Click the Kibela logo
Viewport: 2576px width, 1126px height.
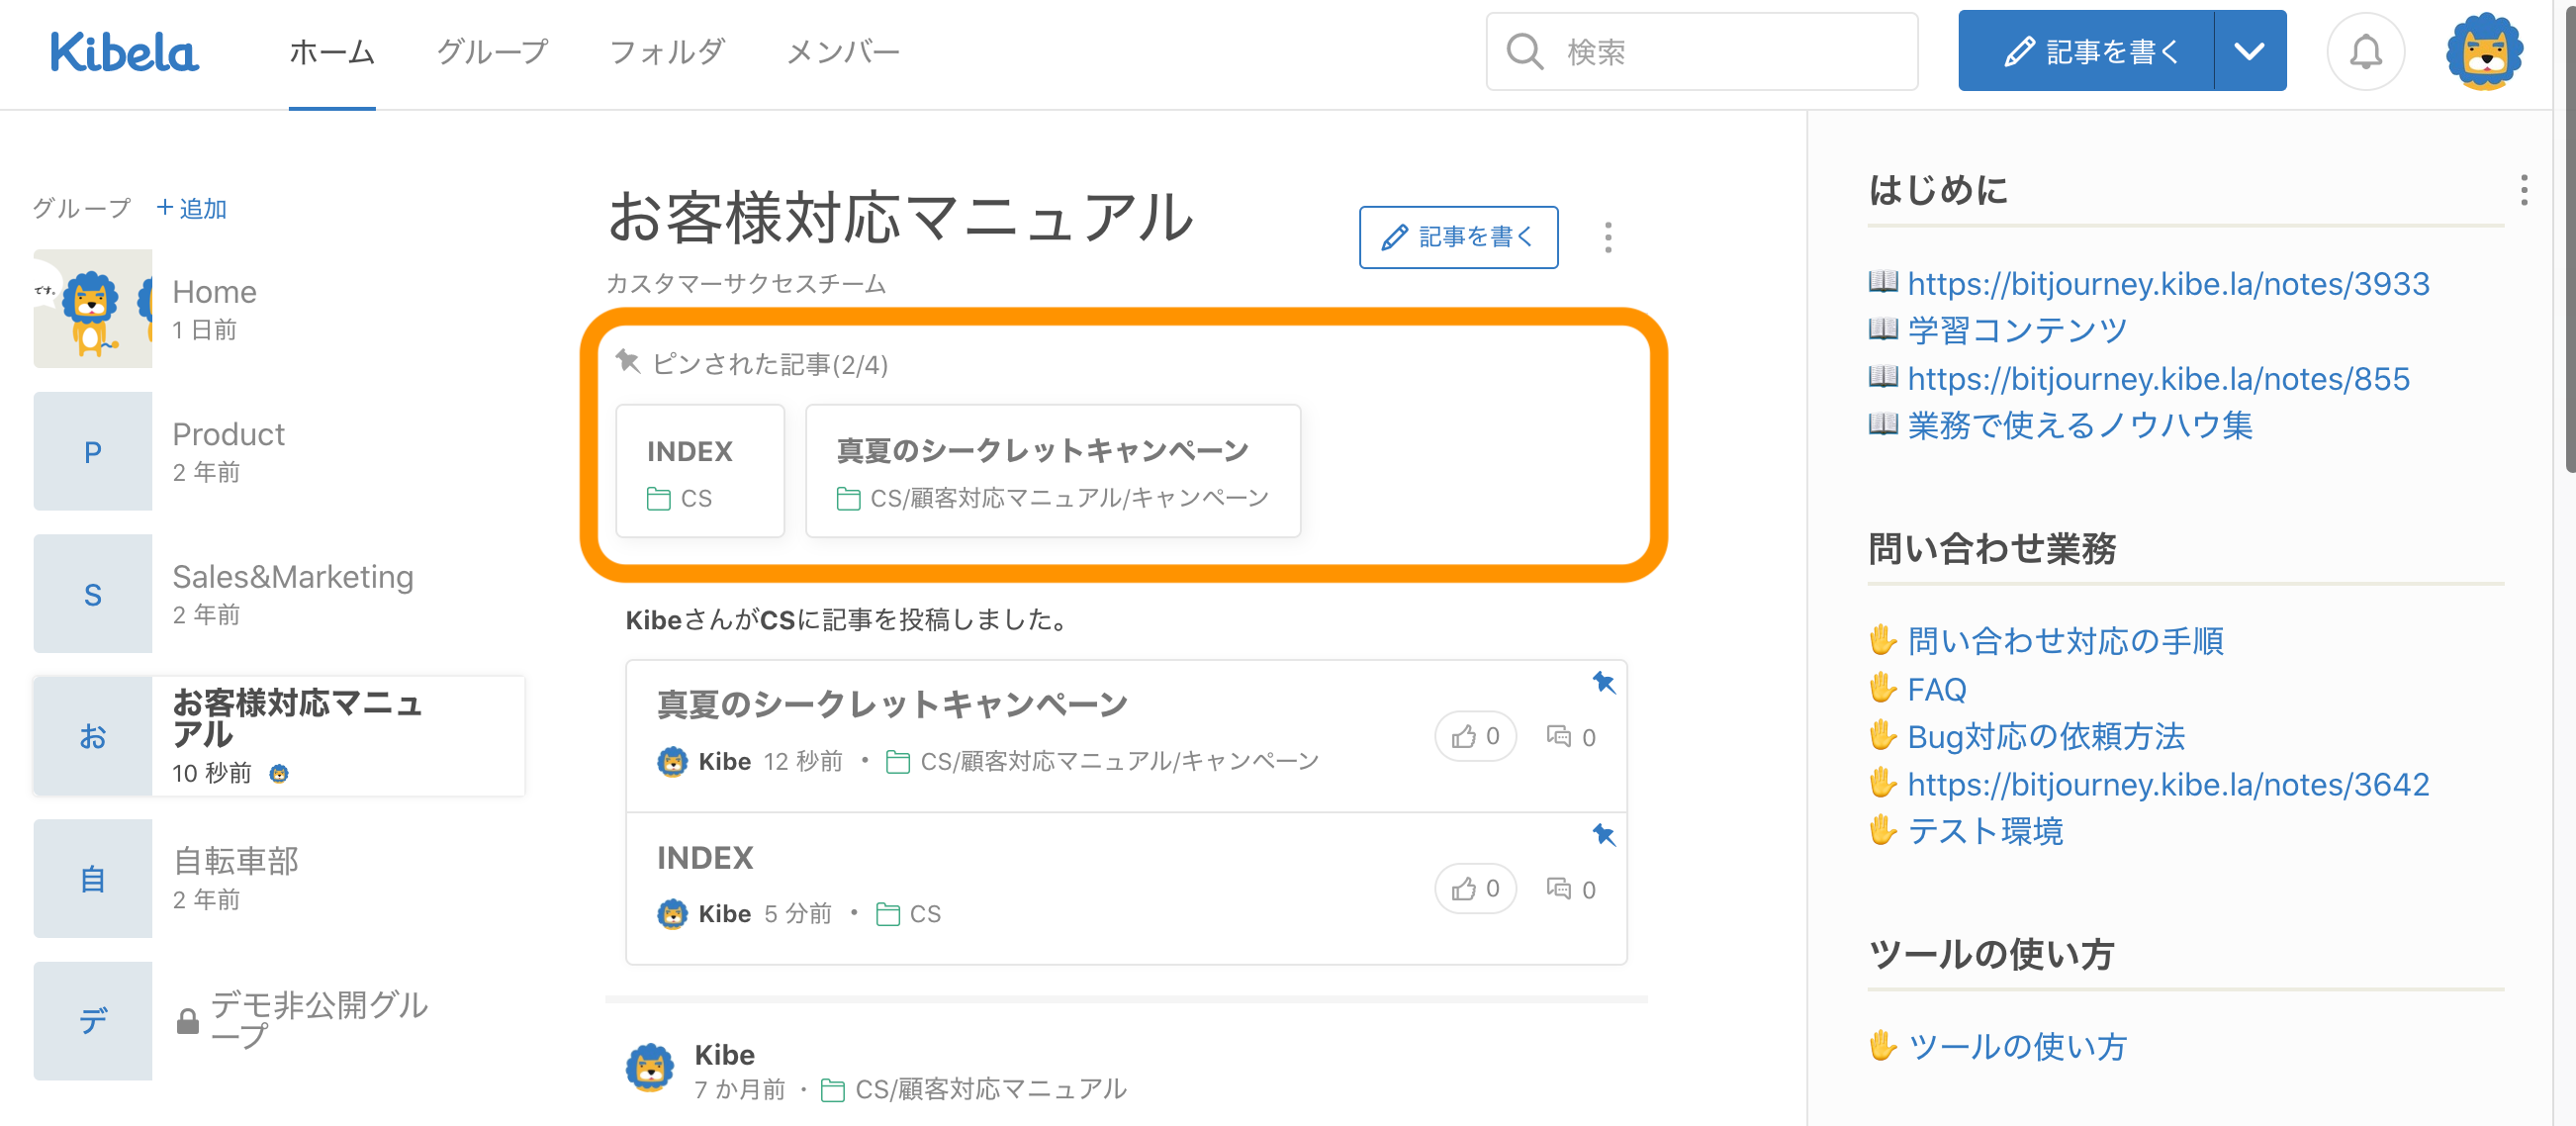pyautogui.click(x=124, y=52)
